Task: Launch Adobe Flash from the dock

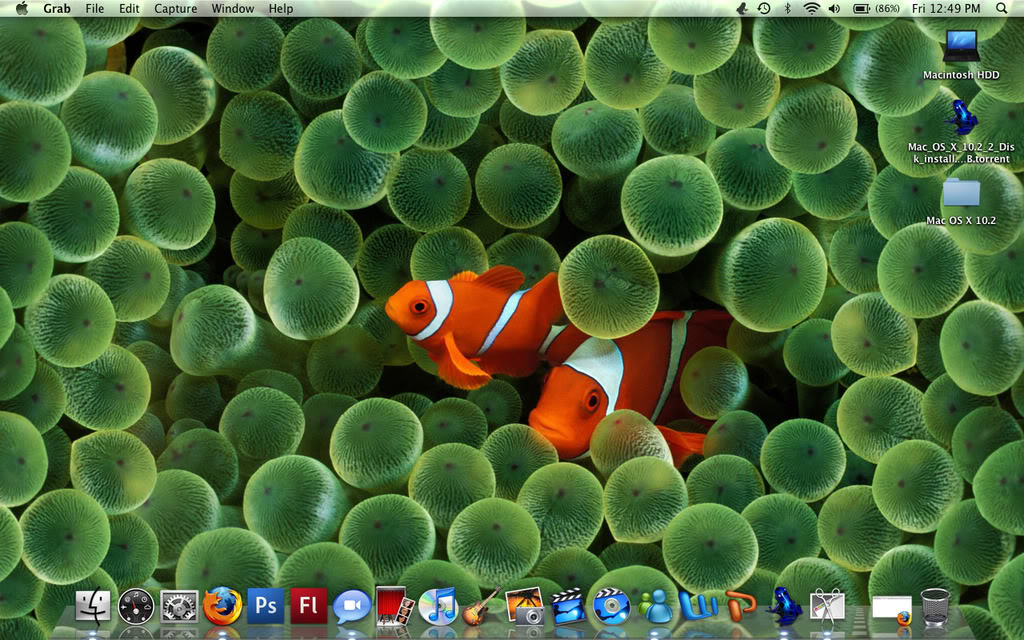Action: click(x=308, y=605)
